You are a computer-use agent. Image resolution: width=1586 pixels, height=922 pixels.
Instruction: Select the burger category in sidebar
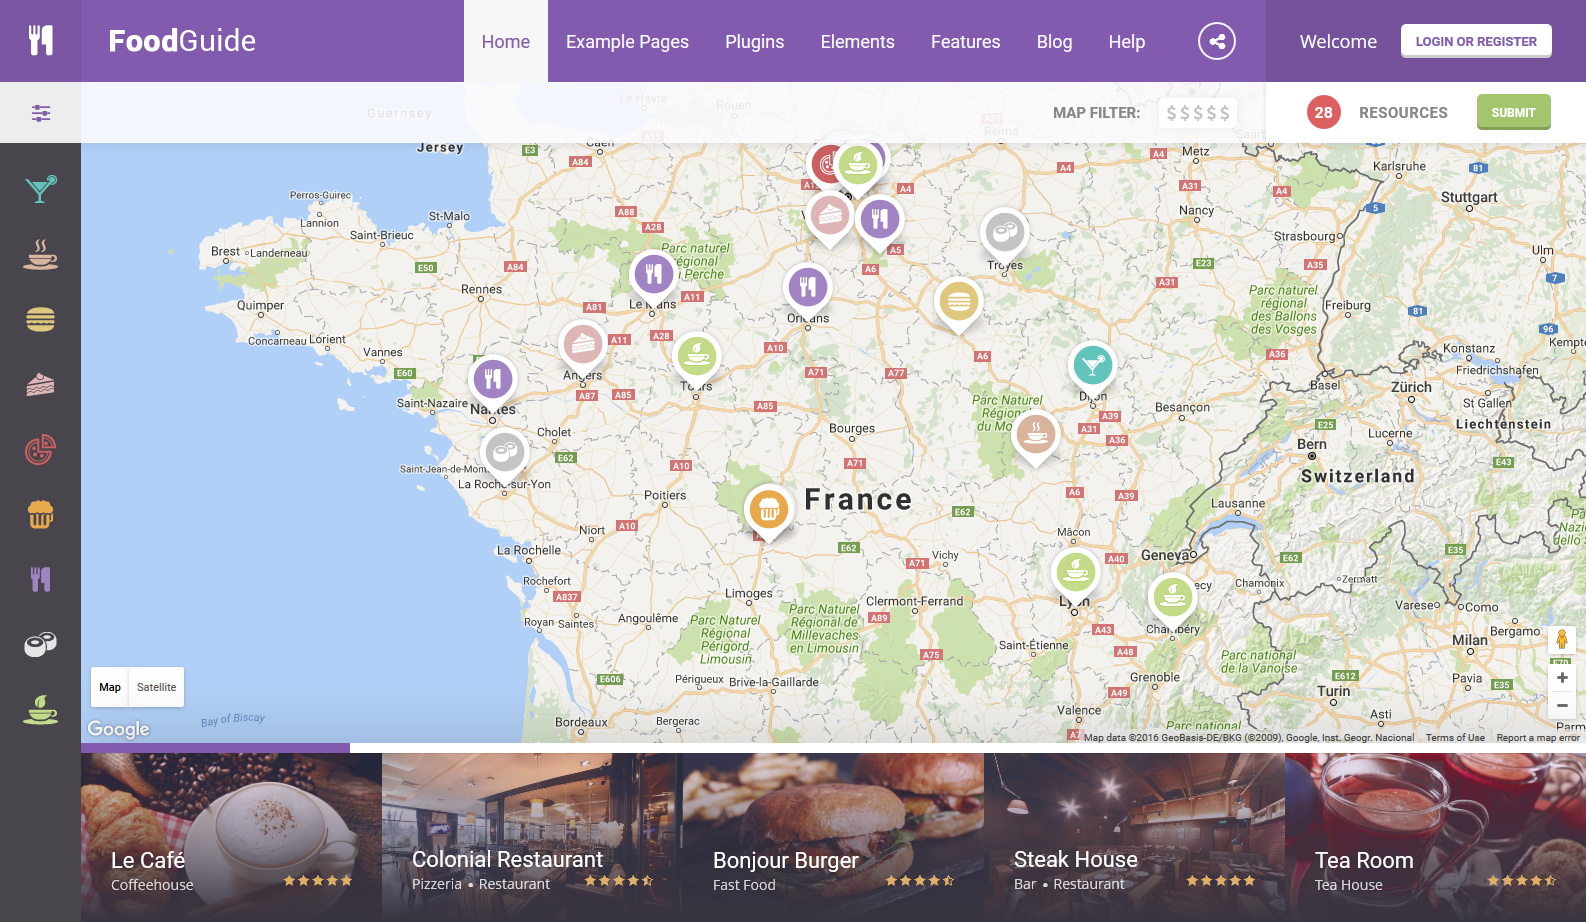40,319
